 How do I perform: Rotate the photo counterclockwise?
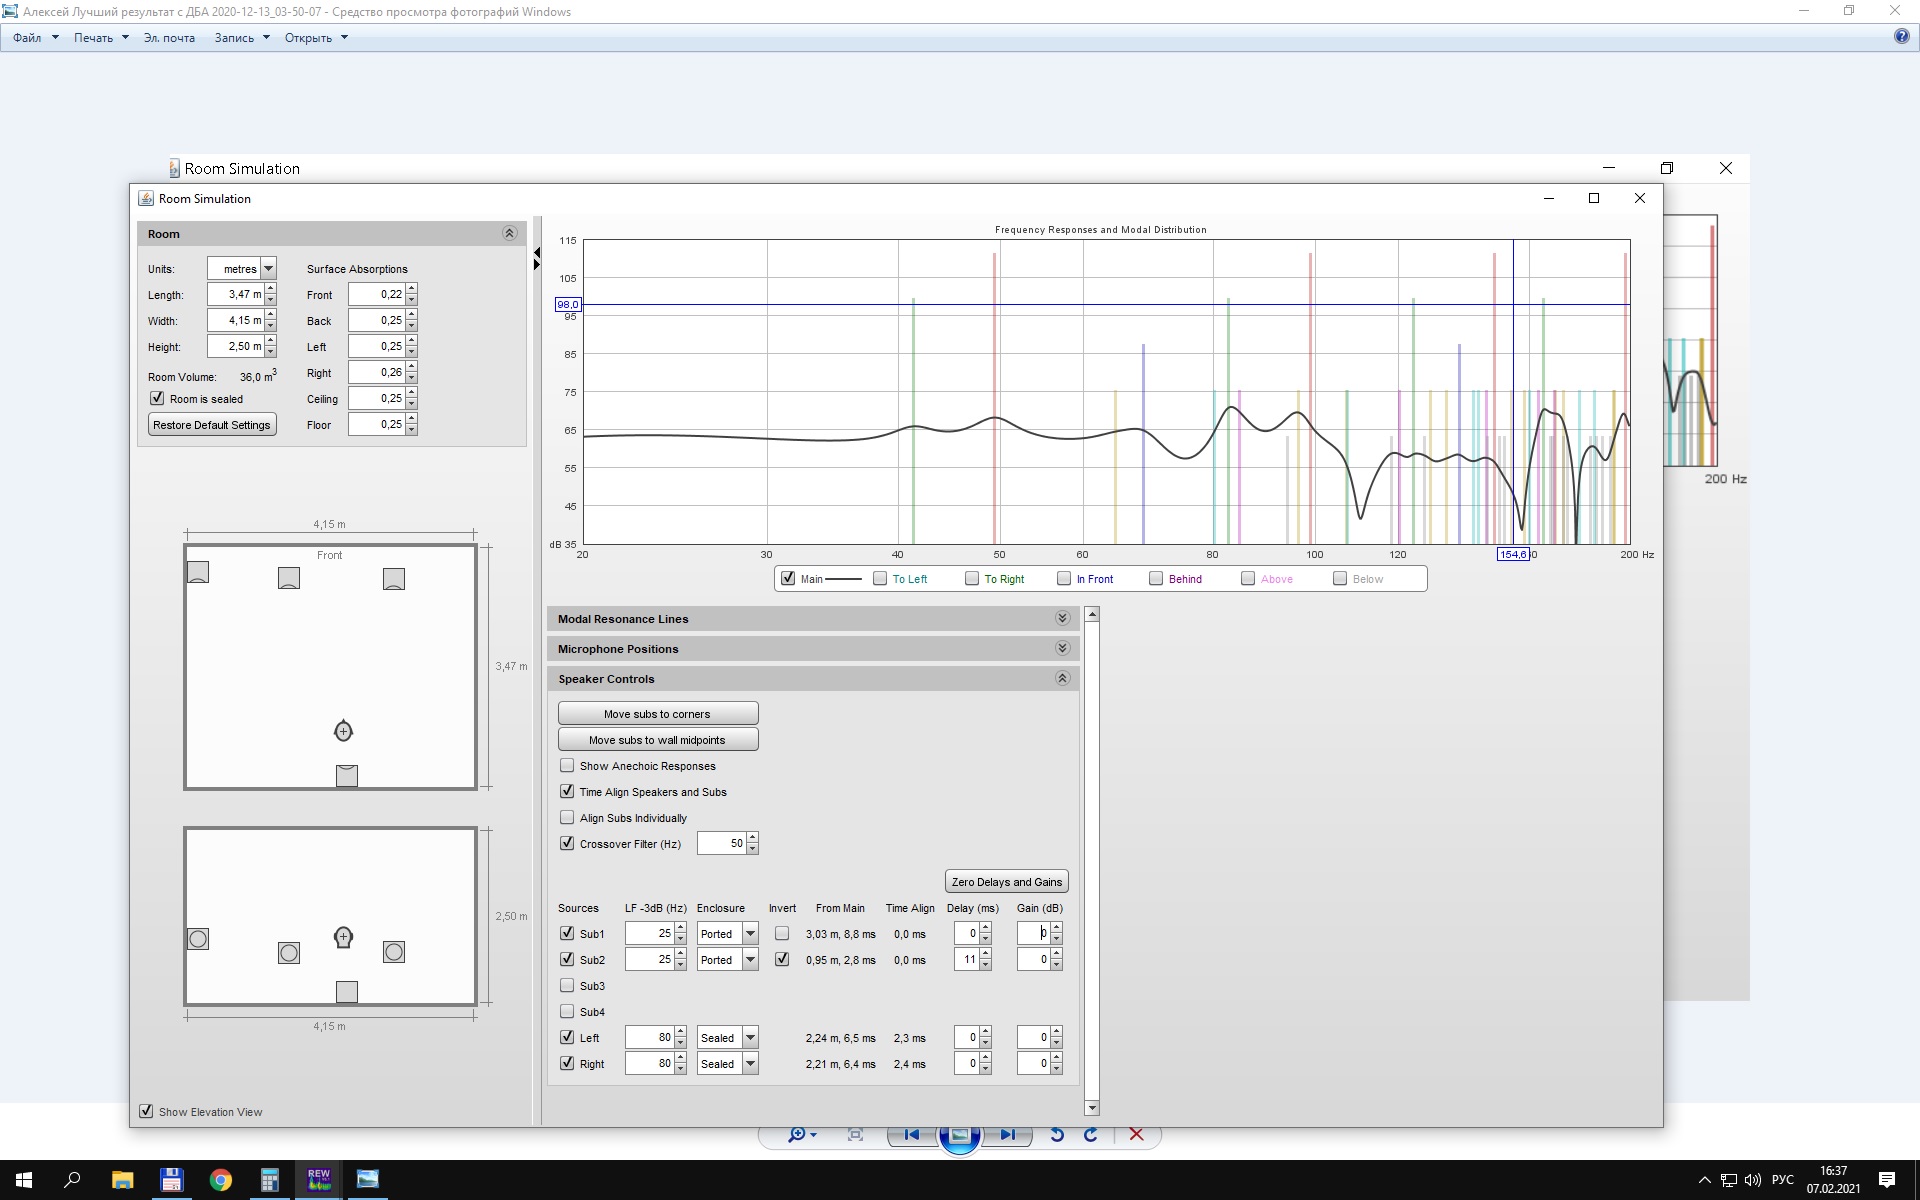click(1057, 1134)
